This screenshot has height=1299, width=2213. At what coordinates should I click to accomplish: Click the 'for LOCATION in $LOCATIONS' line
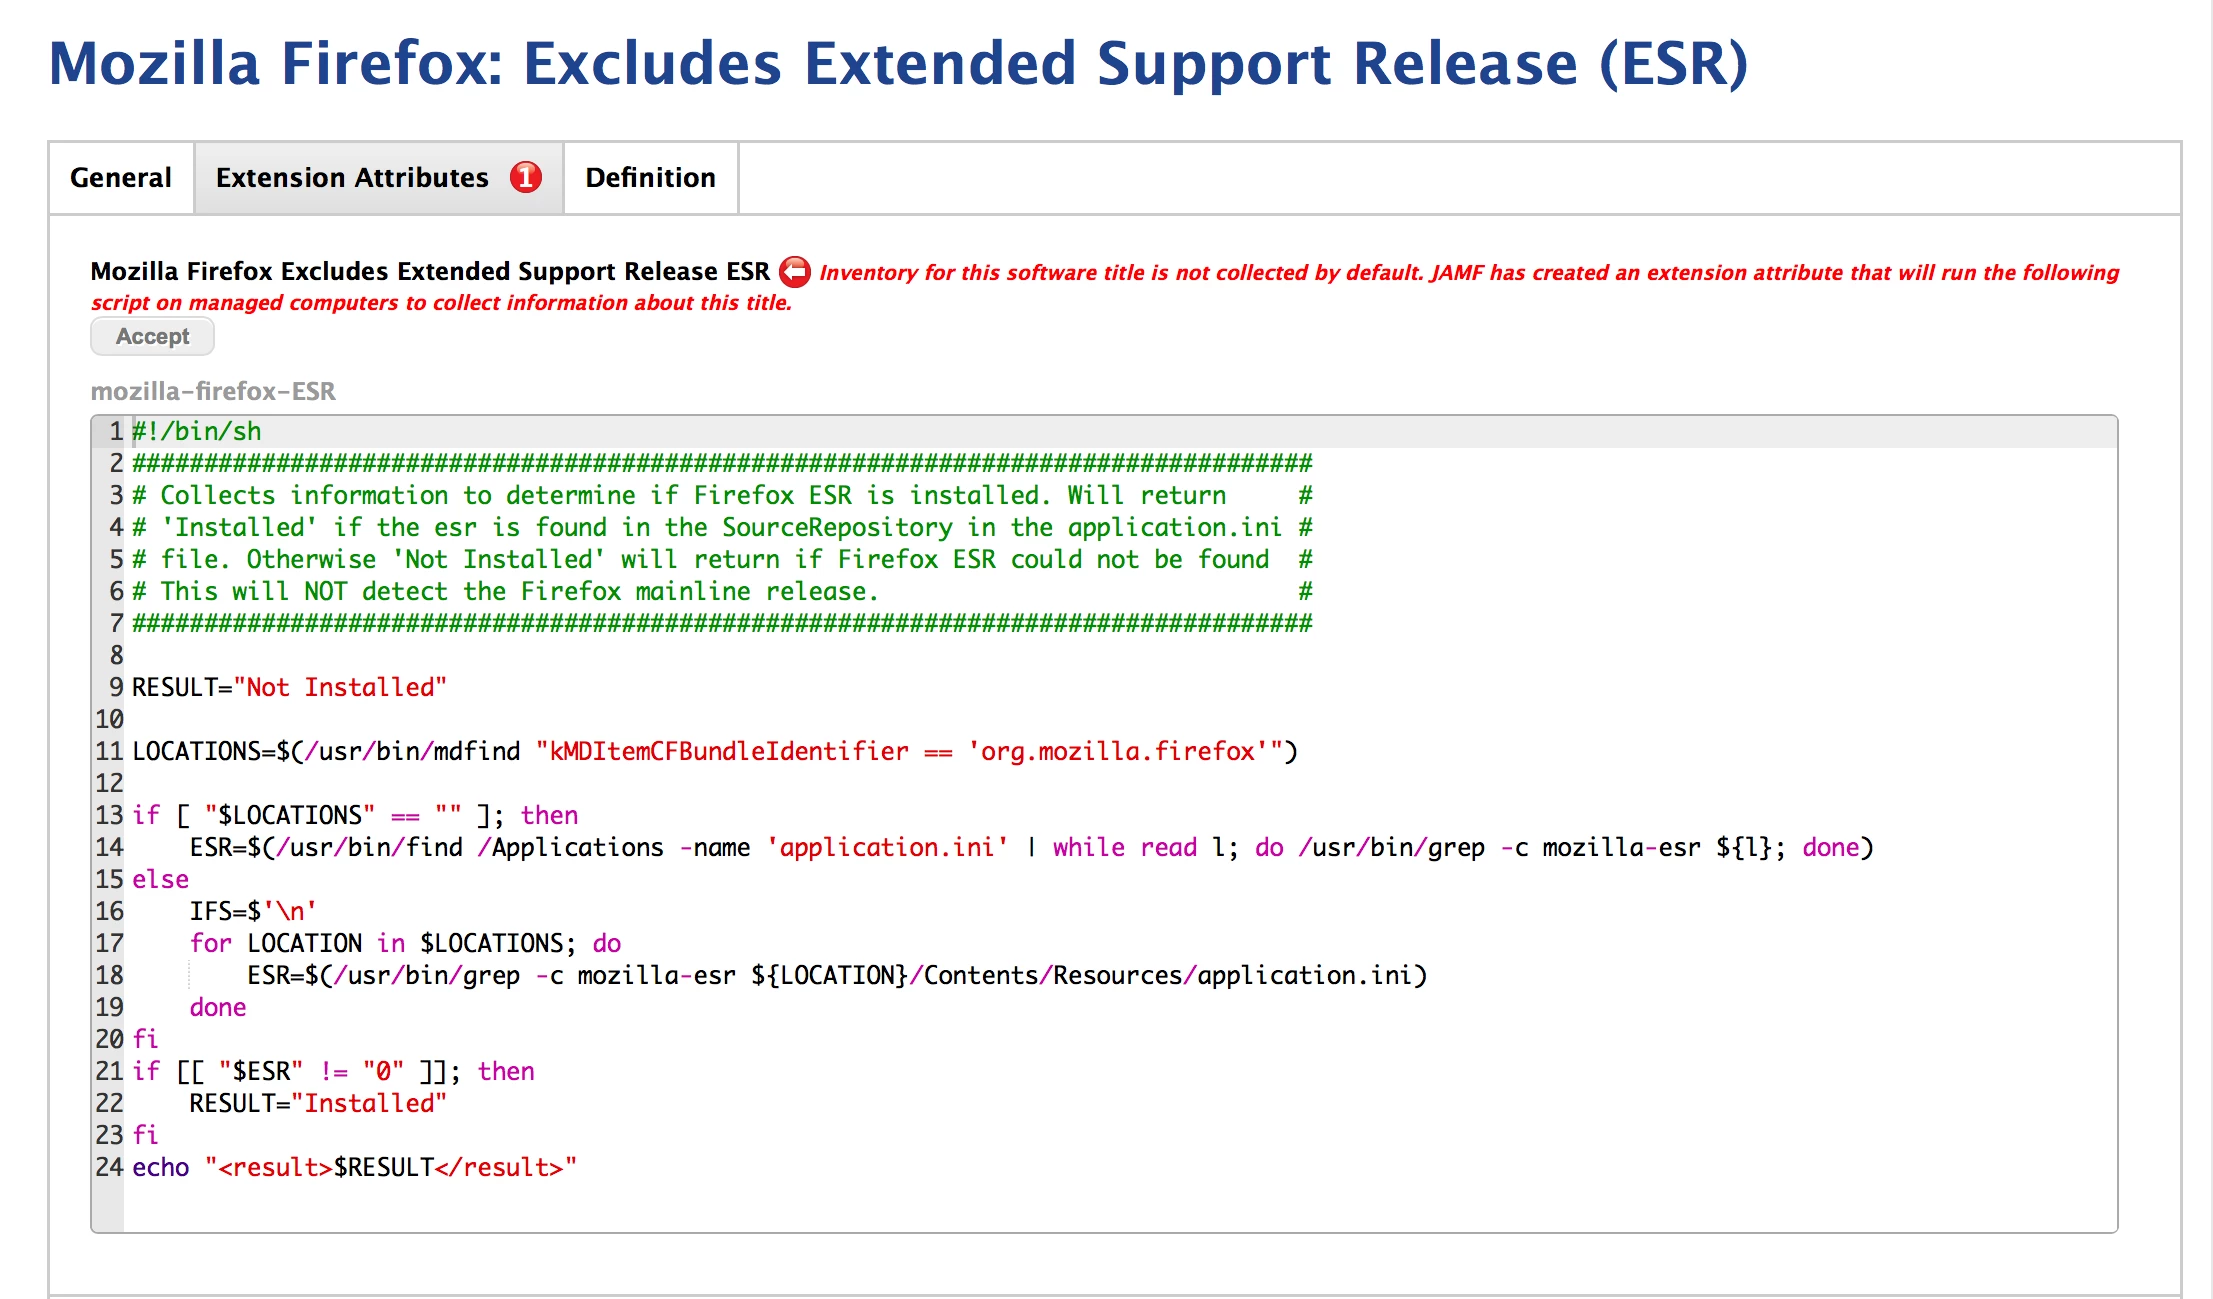405,943
